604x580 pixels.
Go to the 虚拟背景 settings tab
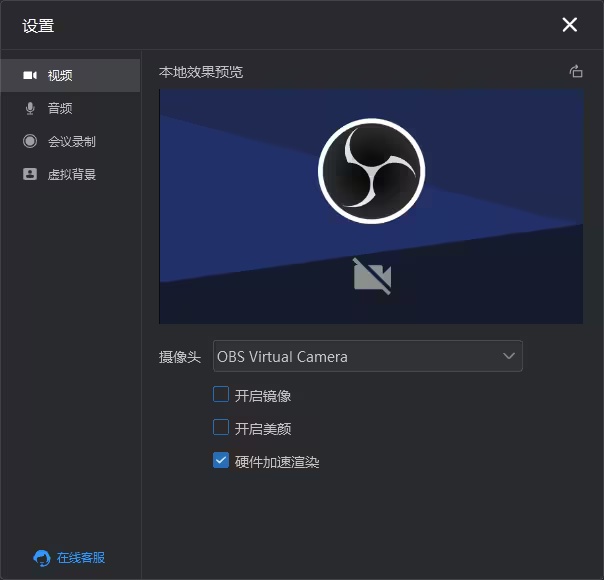pos(72,174)
